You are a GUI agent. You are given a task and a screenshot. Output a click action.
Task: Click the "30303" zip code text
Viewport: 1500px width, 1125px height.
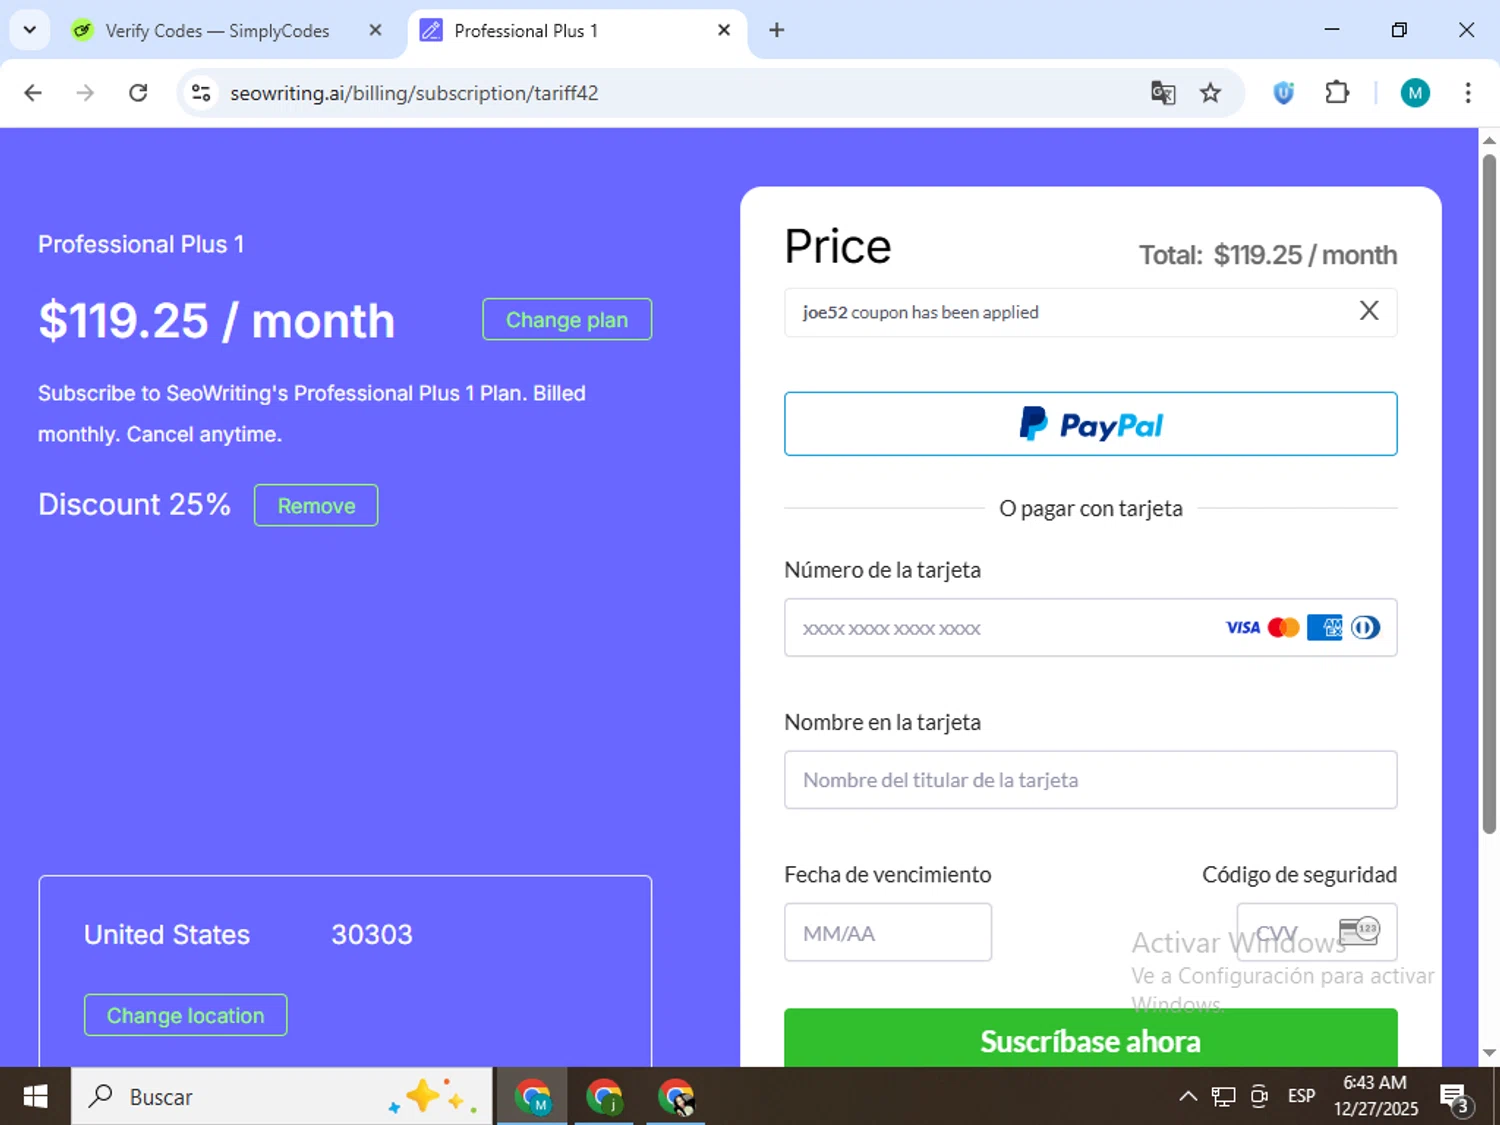372,934
